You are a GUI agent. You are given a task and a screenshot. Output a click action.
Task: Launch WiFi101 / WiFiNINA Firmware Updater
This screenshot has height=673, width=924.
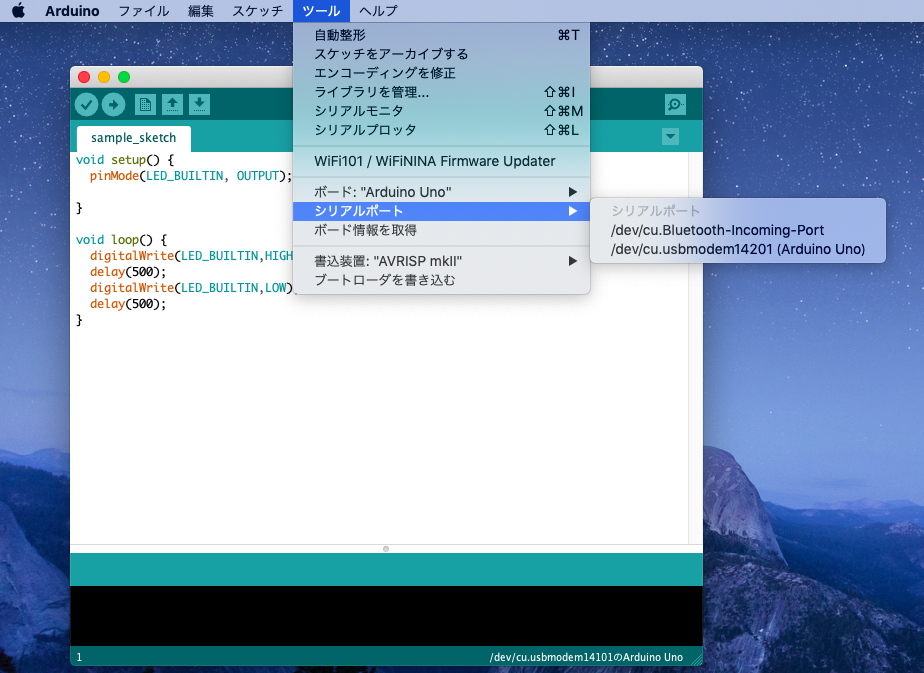pyautogui.click(x=441, y=161)
